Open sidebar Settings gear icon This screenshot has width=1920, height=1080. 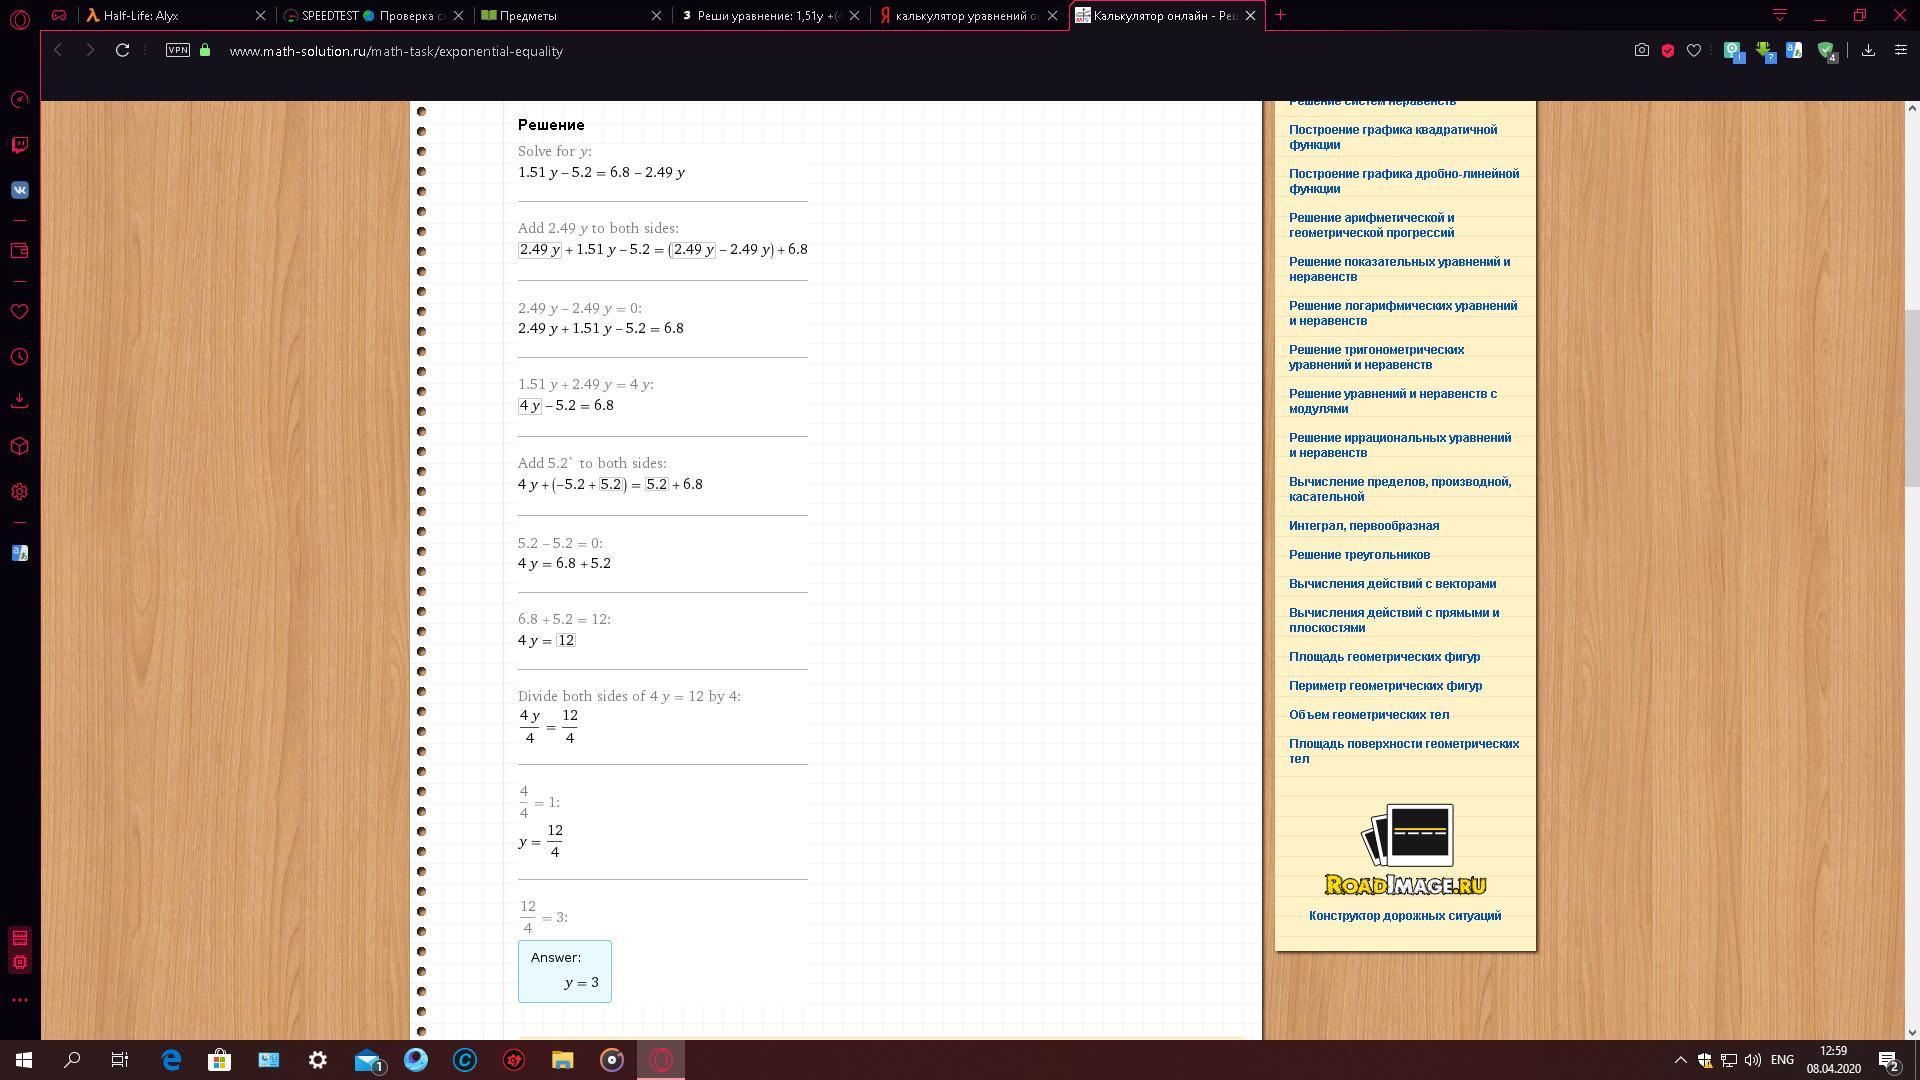19,492
